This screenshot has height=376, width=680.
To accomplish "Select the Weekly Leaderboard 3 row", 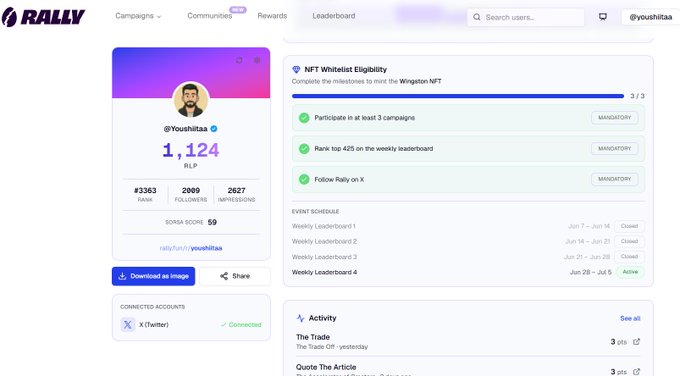I will [468, 257].
